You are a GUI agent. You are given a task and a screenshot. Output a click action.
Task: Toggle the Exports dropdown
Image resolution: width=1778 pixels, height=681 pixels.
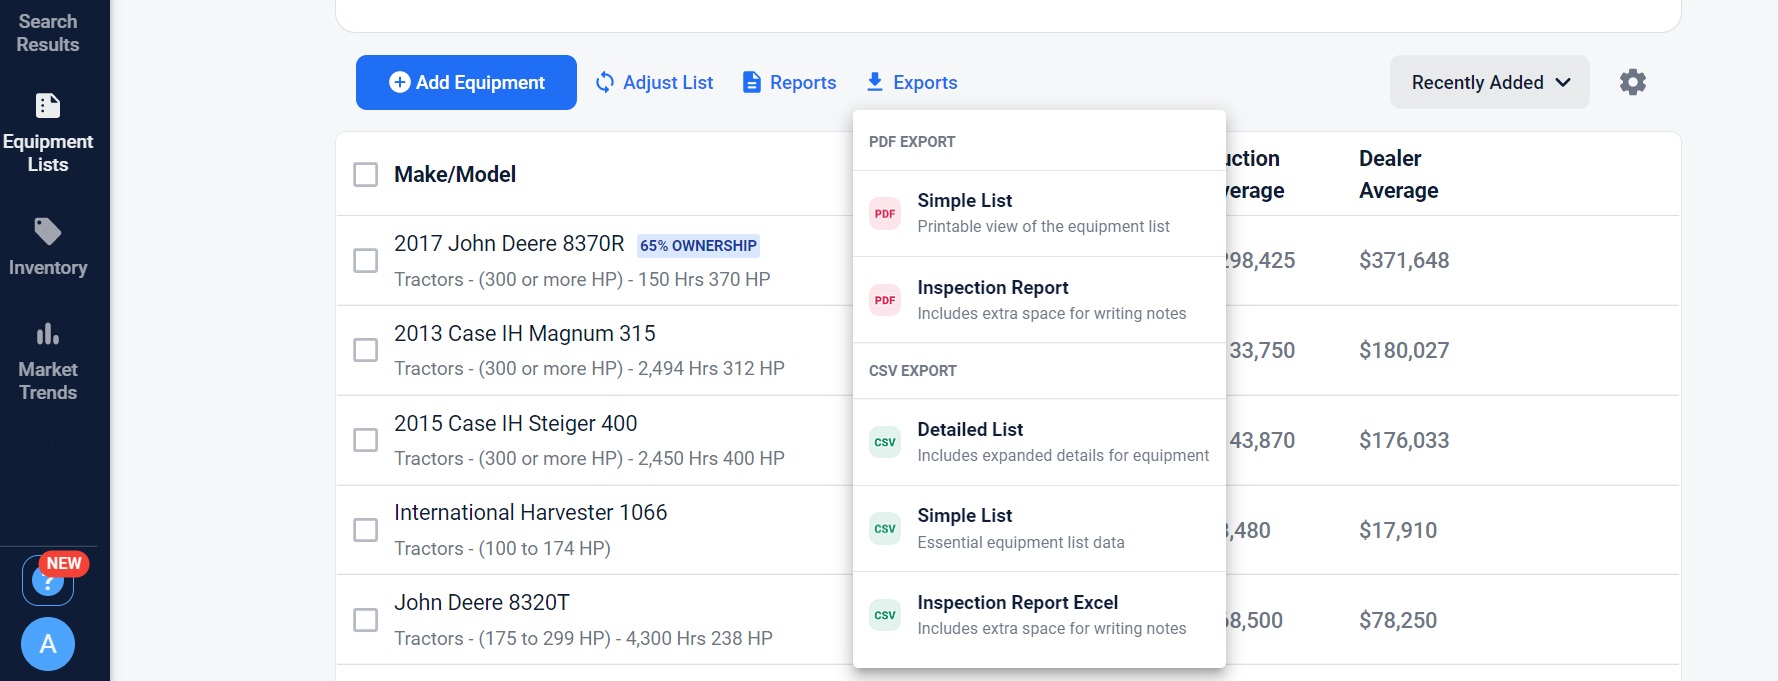[911, 82]
